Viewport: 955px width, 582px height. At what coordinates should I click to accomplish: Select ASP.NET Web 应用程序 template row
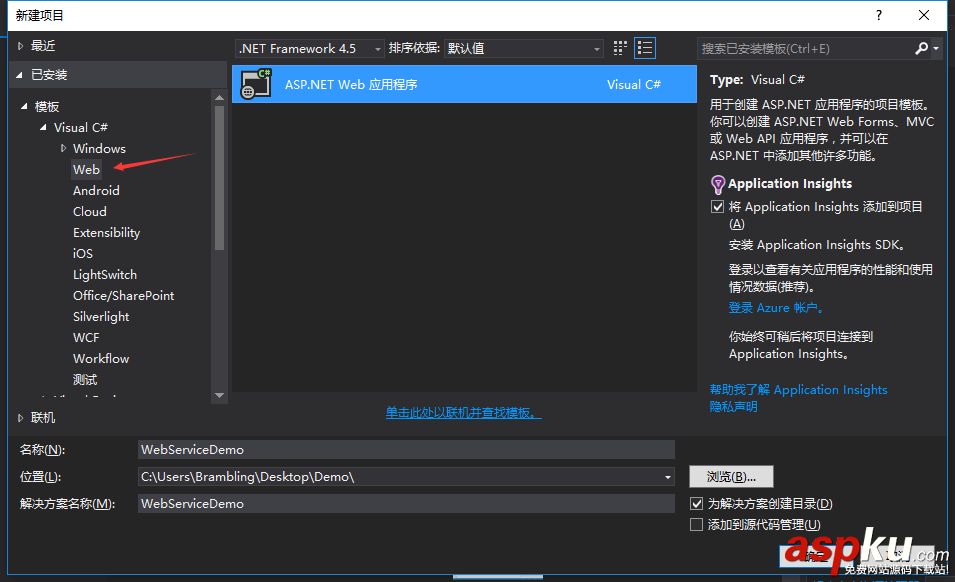click(x=464, y=84)
